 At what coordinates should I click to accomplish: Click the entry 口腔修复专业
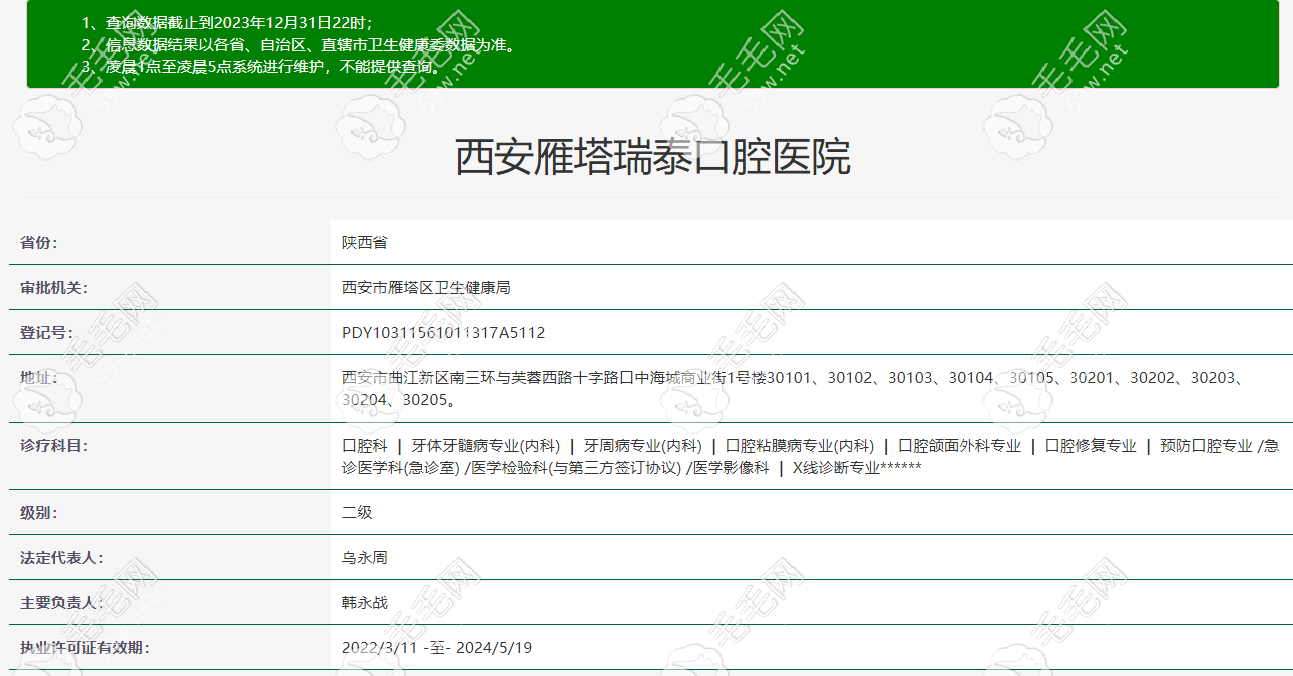click(1091, 446)
